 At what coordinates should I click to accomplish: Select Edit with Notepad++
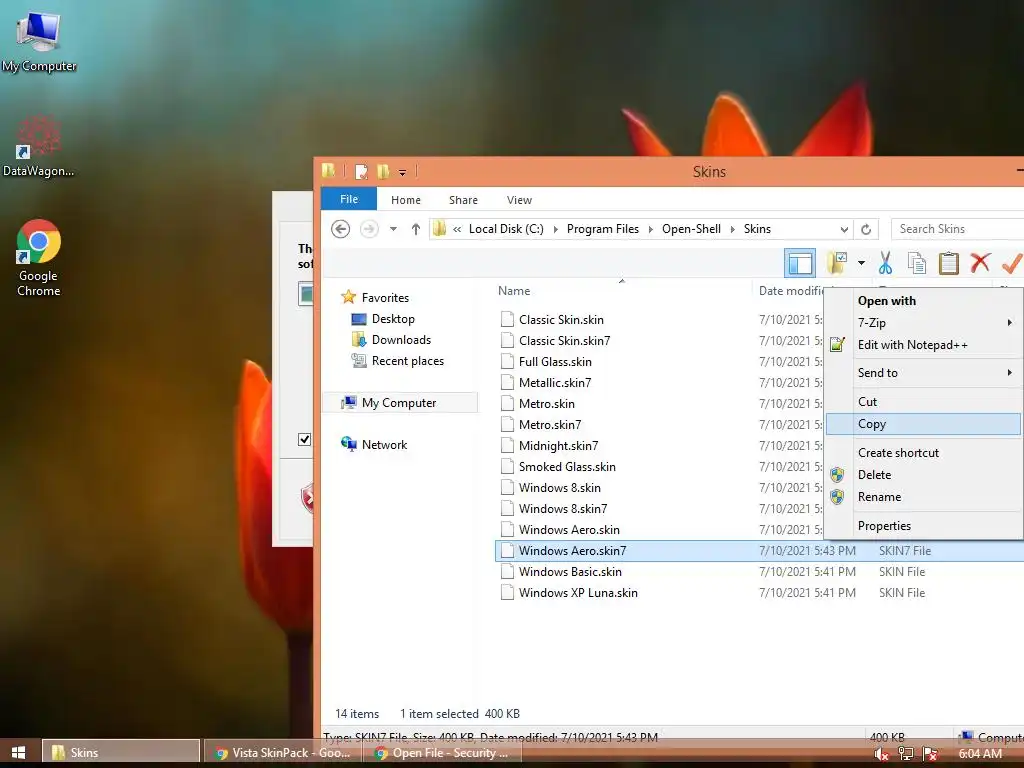[923, 345]
